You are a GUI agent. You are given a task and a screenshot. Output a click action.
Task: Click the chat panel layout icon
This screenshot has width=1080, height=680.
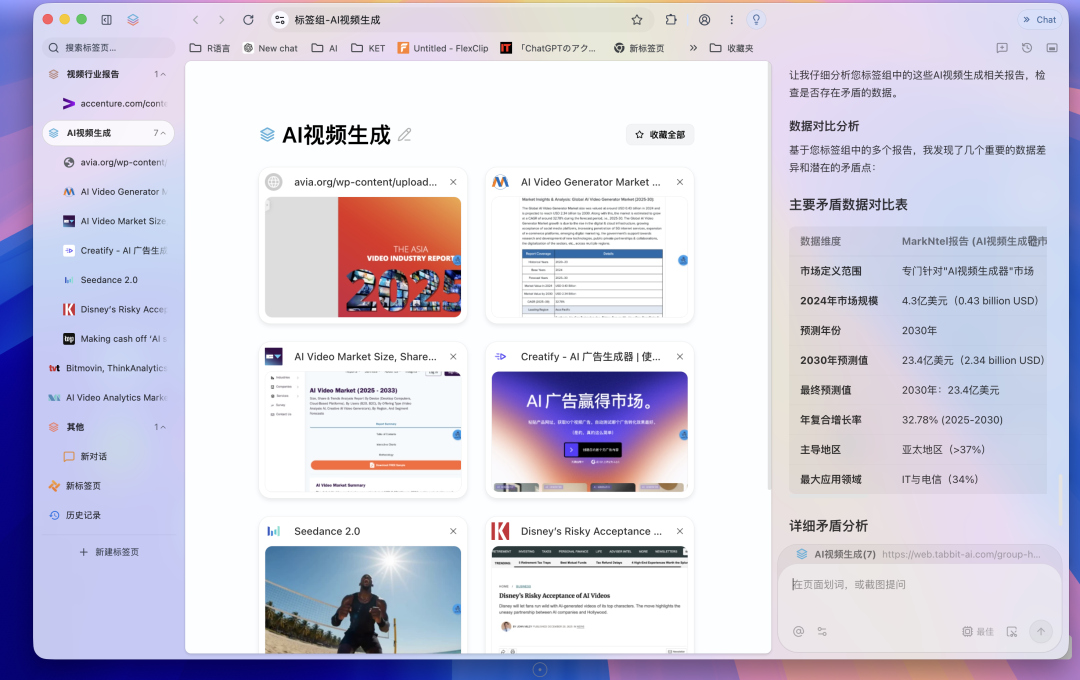click(1052, 48)
